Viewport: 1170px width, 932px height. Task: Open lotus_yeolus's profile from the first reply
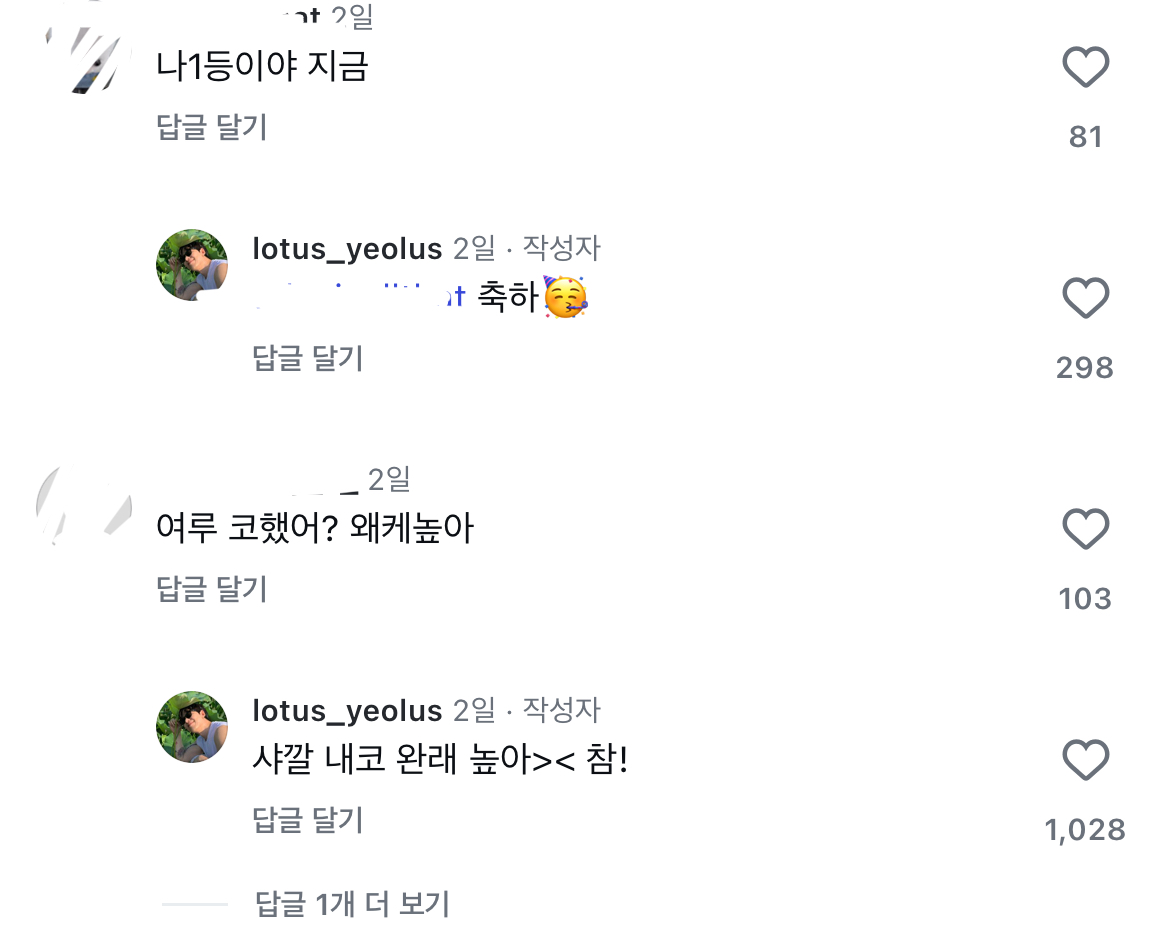pos(345,249)
